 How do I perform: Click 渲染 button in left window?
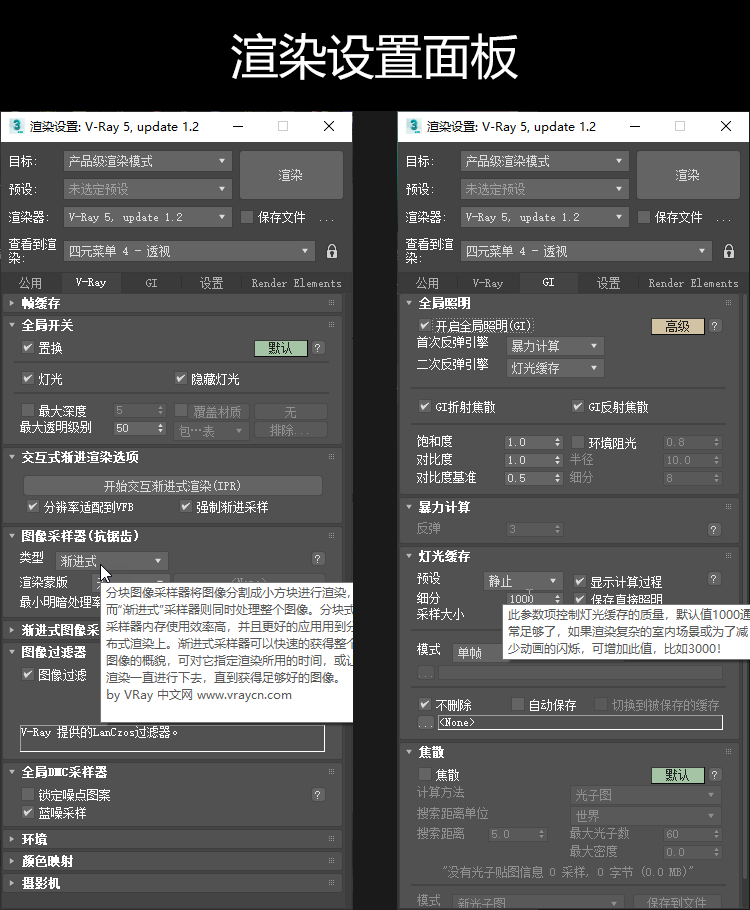(x=291, y=175)
